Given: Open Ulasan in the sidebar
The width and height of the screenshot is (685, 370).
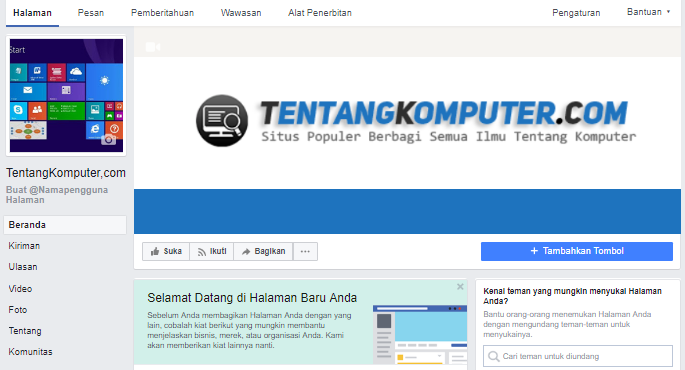Looking at the screenshot, I should point(23,267).
